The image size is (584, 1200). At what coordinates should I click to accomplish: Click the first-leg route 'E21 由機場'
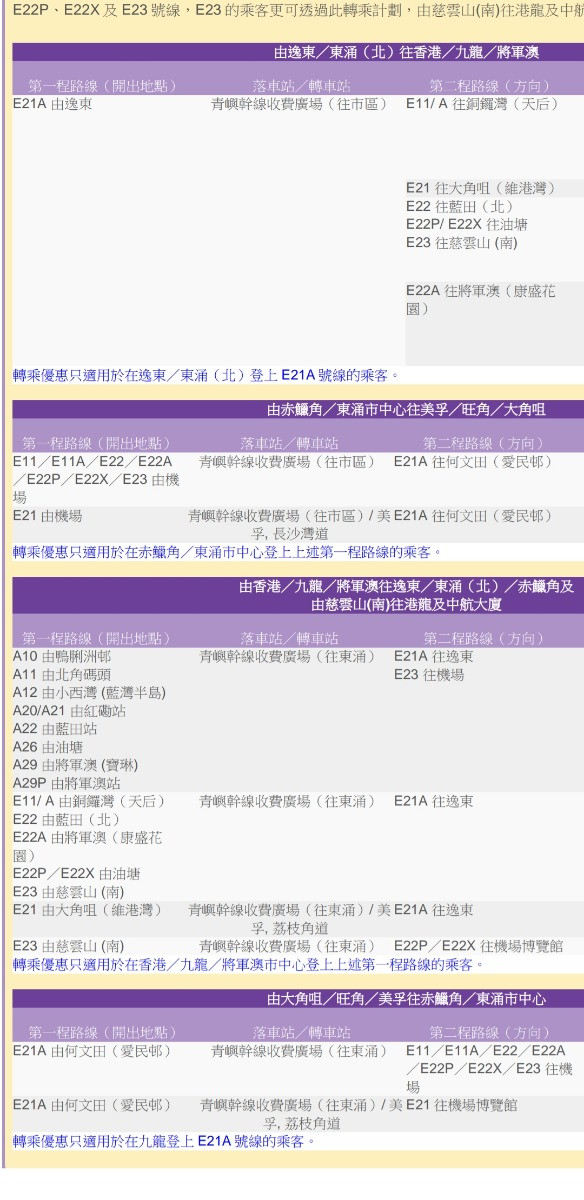pyautogui.click(x=47, y=514)
